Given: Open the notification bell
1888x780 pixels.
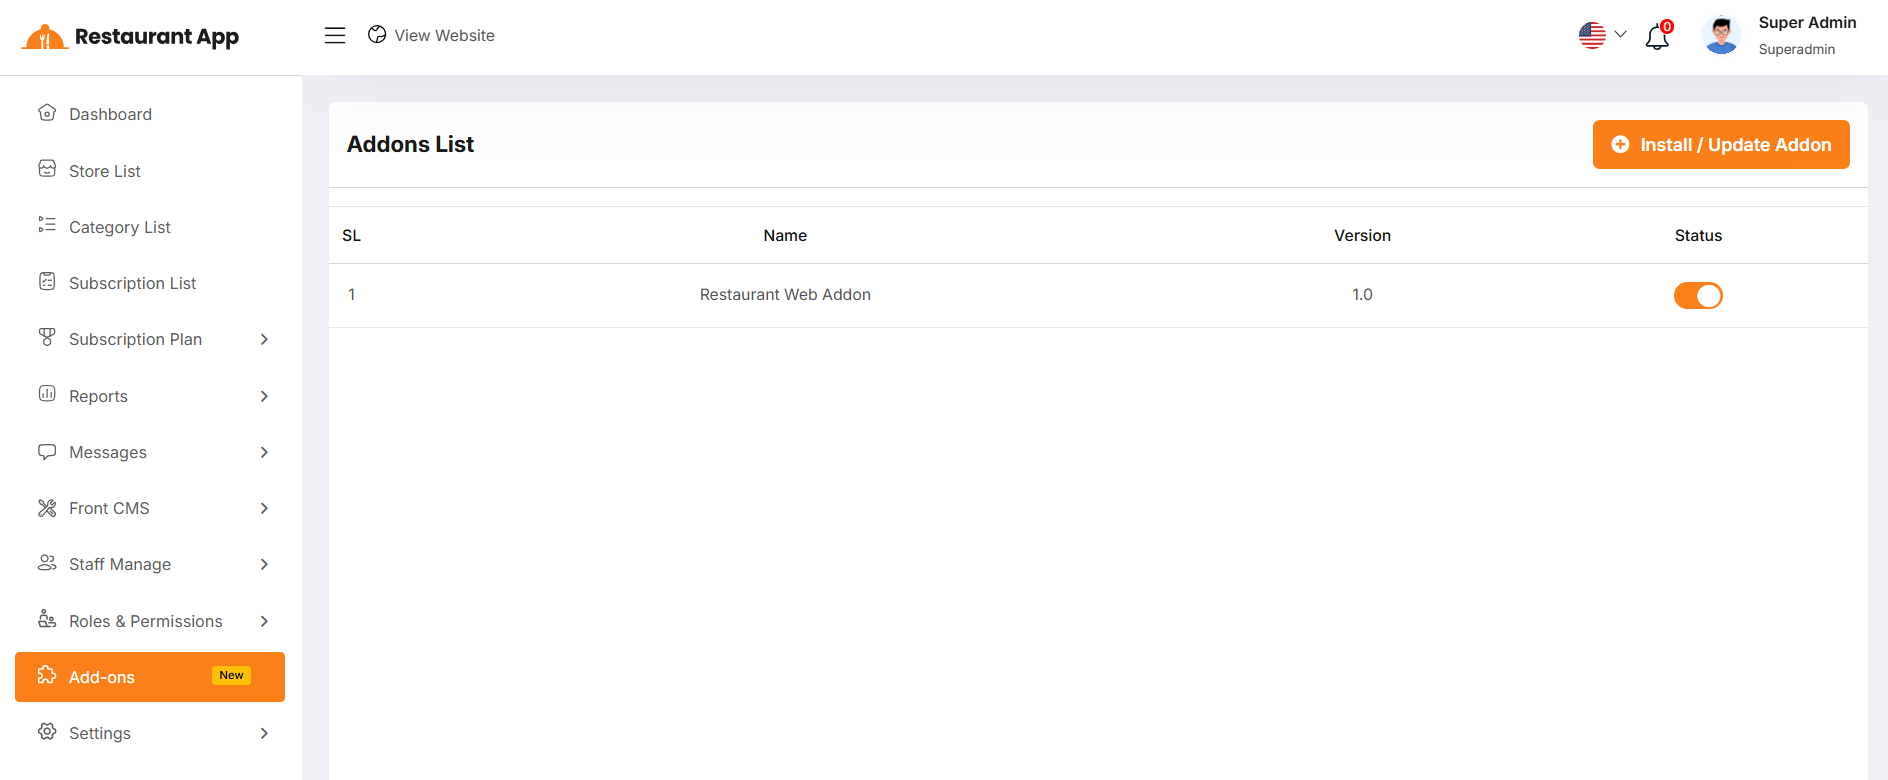Looking at the screenshot, I should [1657, 37].
